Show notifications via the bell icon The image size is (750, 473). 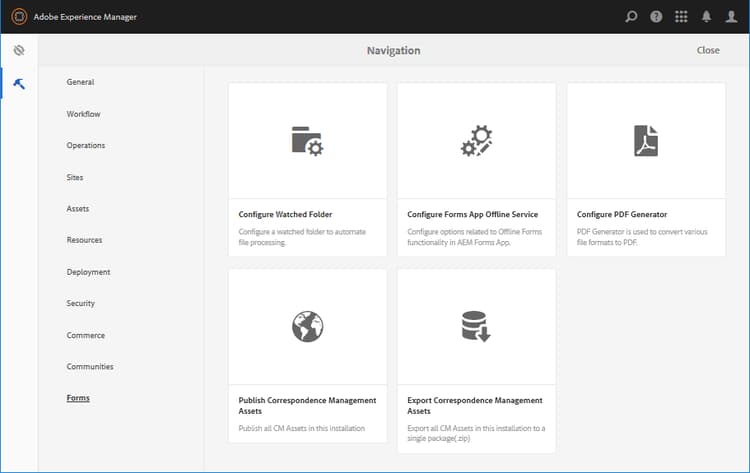706,17
